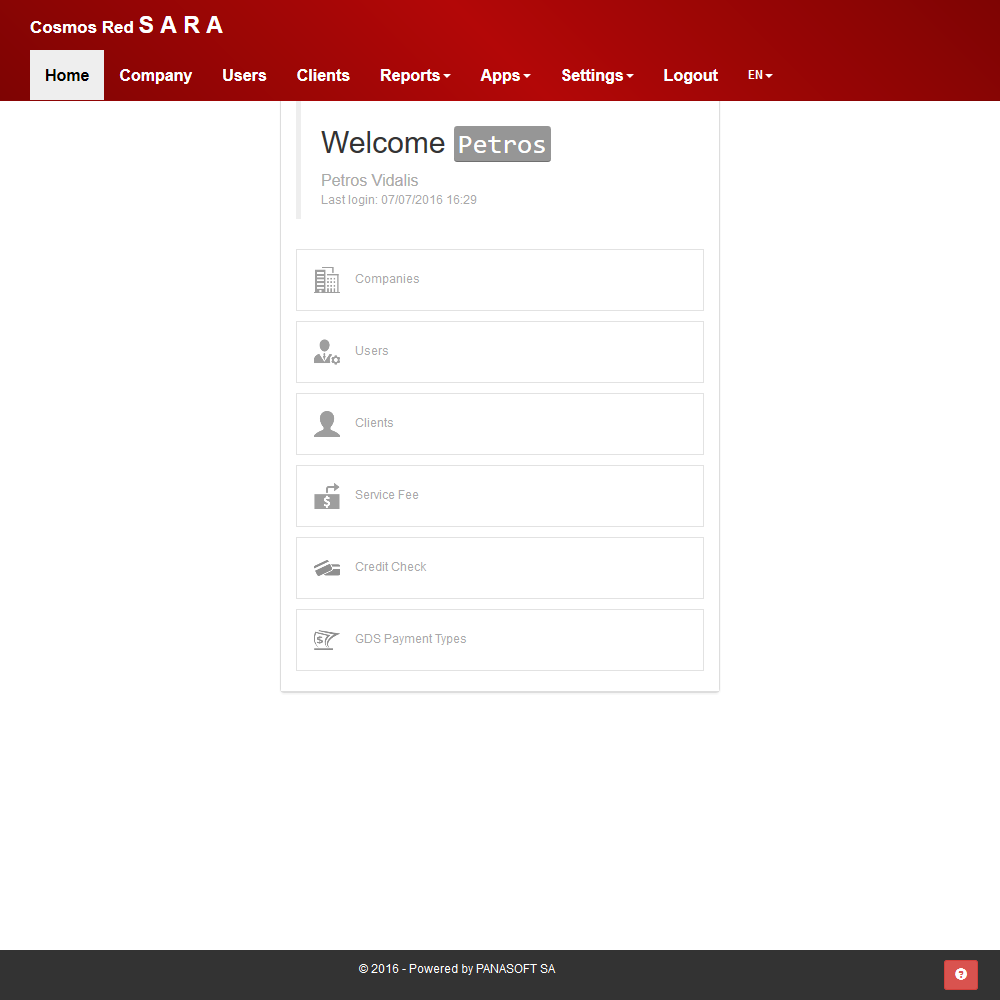The image size is (1000, 1000).
Task: Click the Credit Check cards icon
Action: [x=326, y=568]
